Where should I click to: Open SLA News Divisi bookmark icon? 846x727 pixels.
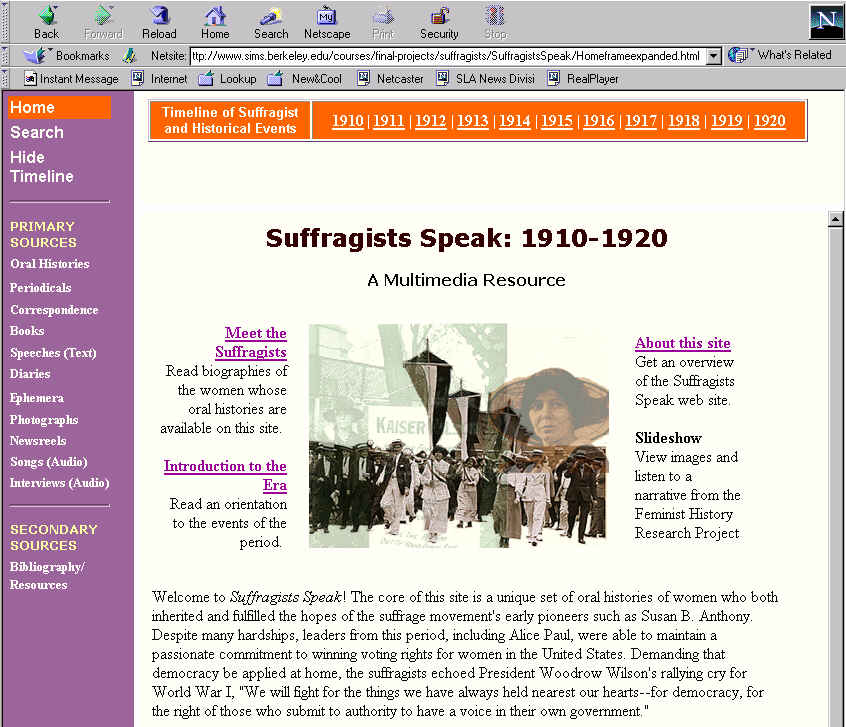(x=443, y=78)
